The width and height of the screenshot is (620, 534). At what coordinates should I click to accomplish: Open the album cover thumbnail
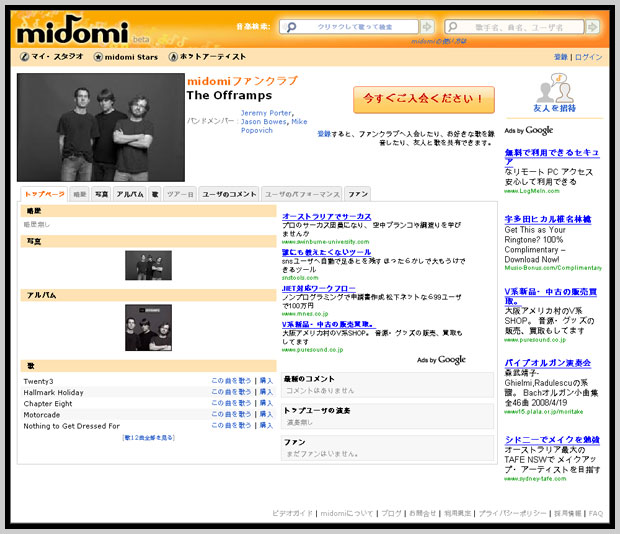[x=148, y=327]
